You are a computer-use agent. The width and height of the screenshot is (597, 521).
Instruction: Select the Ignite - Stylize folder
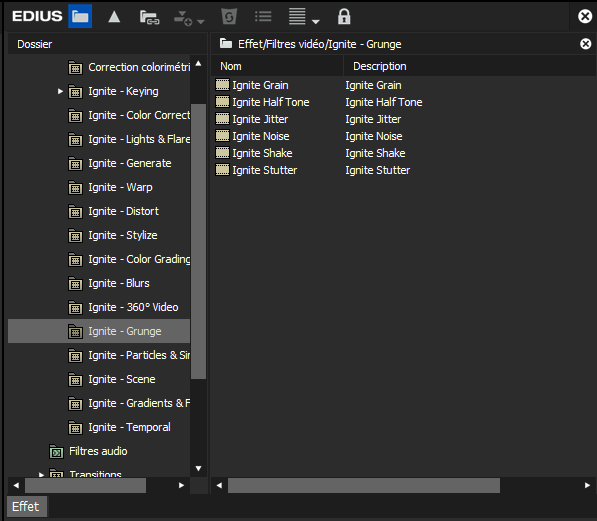tap(123, 235)
